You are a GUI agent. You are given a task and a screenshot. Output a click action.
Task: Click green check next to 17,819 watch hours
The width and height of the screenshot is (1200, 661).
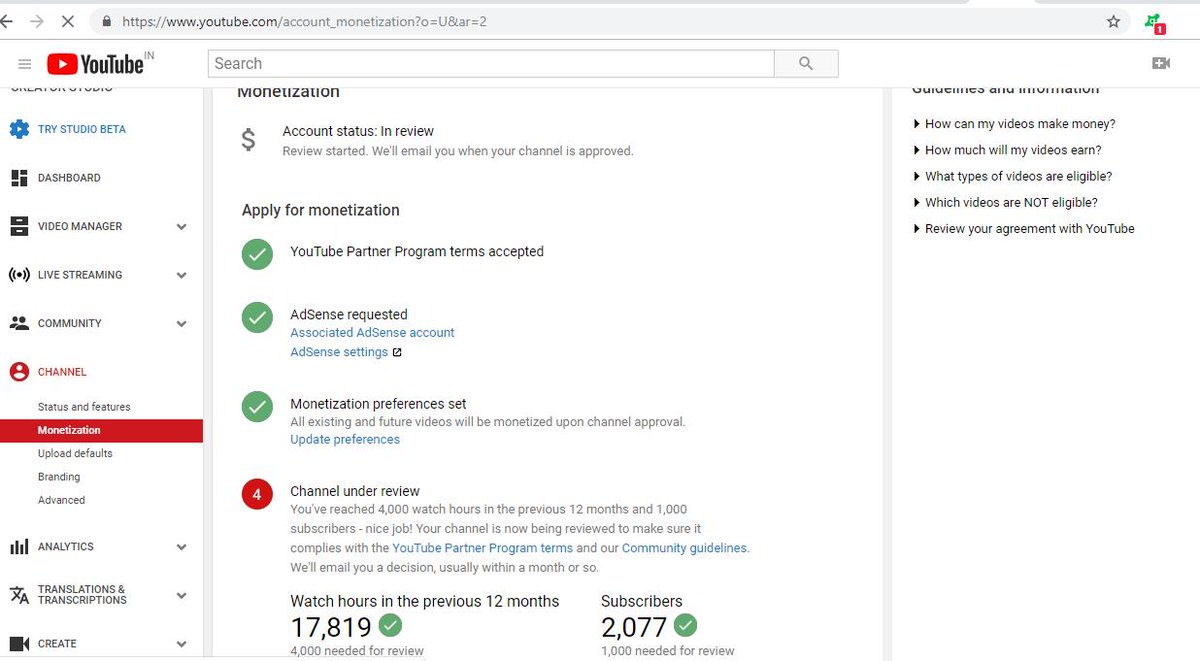391,626
